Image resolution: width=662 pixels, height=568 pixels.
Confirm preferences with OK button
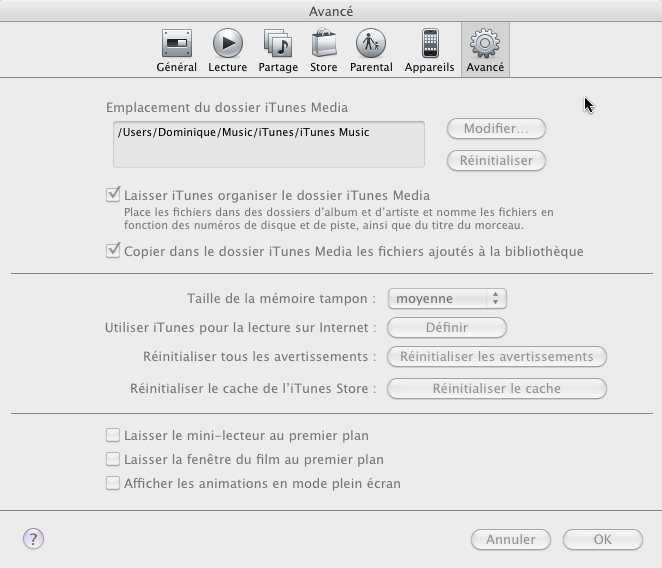tap(602, 539)
